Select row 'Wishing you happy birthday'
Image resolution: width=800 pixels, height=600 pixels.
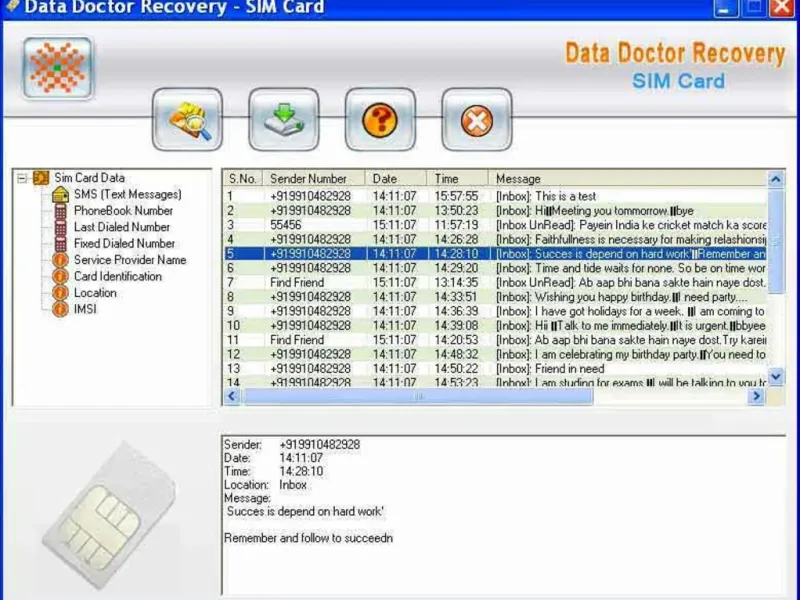coord(495,296)
